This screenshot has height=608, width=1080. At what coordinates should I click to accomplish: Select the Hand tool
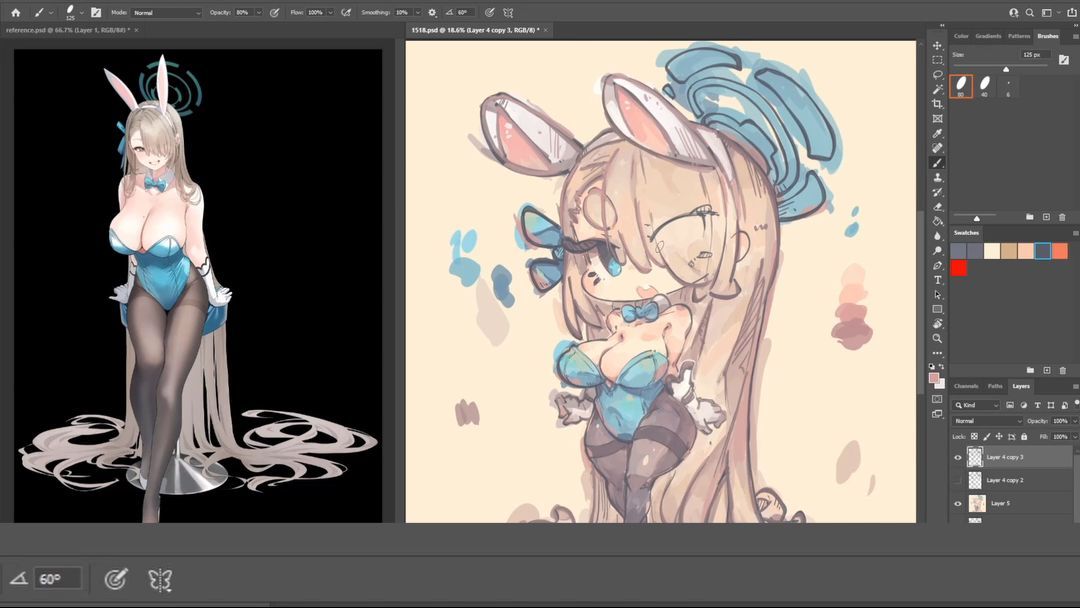(x=937, y=324)
